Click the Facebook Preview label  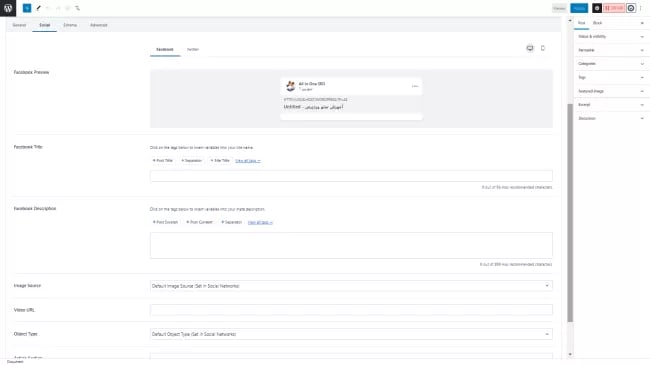(x=32, y=72)
